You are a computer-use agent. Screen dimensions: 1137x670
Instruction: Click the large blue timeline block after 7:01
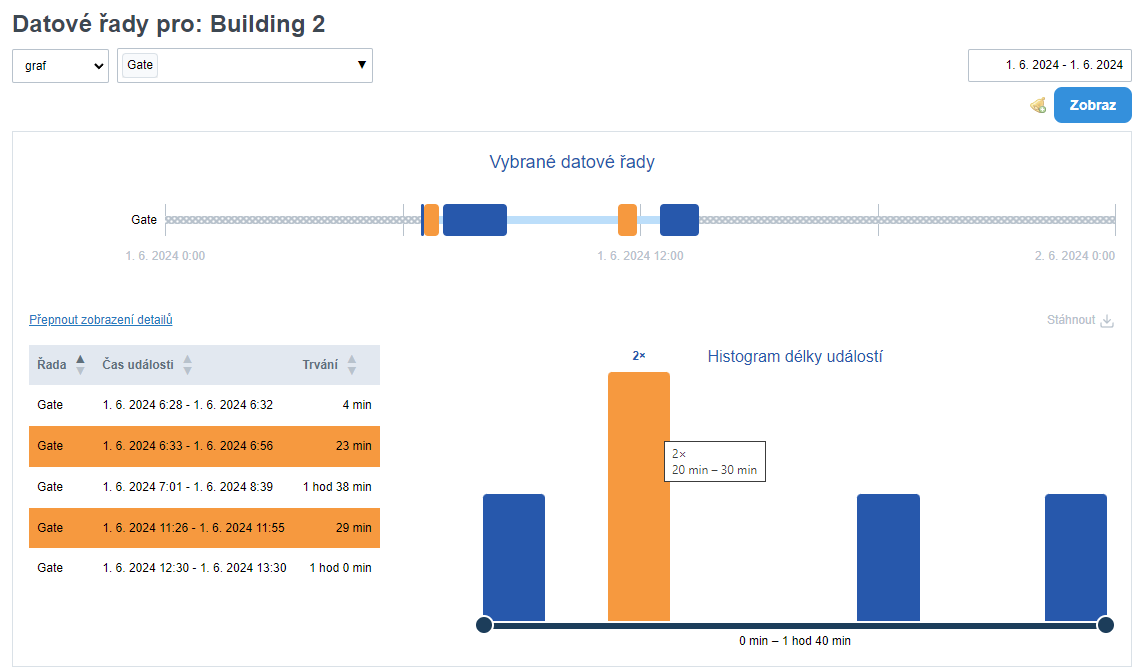point(474,220)
